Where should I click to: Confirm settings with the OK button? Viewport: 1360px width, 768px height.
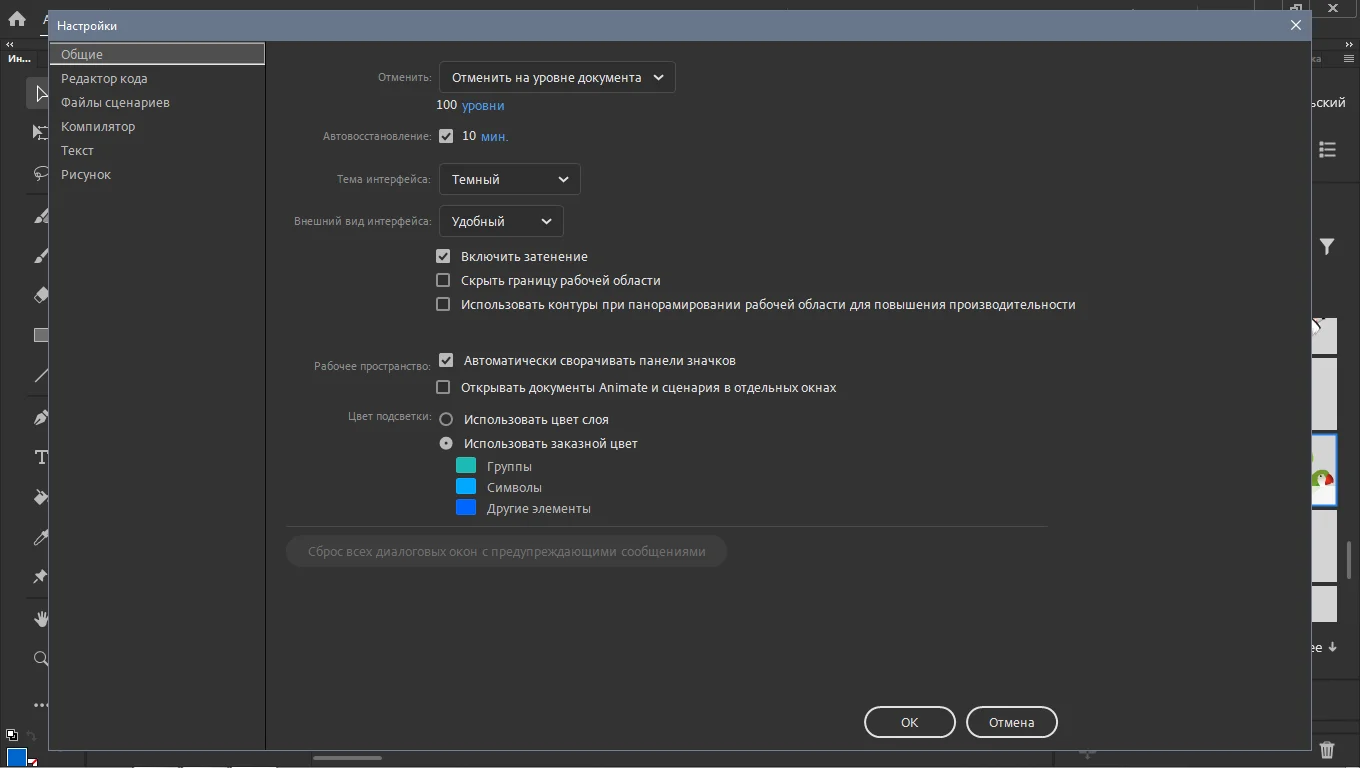coord(909,722)
